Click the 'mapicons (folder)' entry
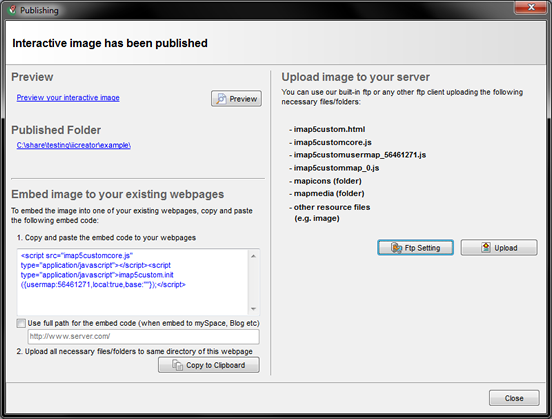Screen dimensions: 552x419 point(328,181)
